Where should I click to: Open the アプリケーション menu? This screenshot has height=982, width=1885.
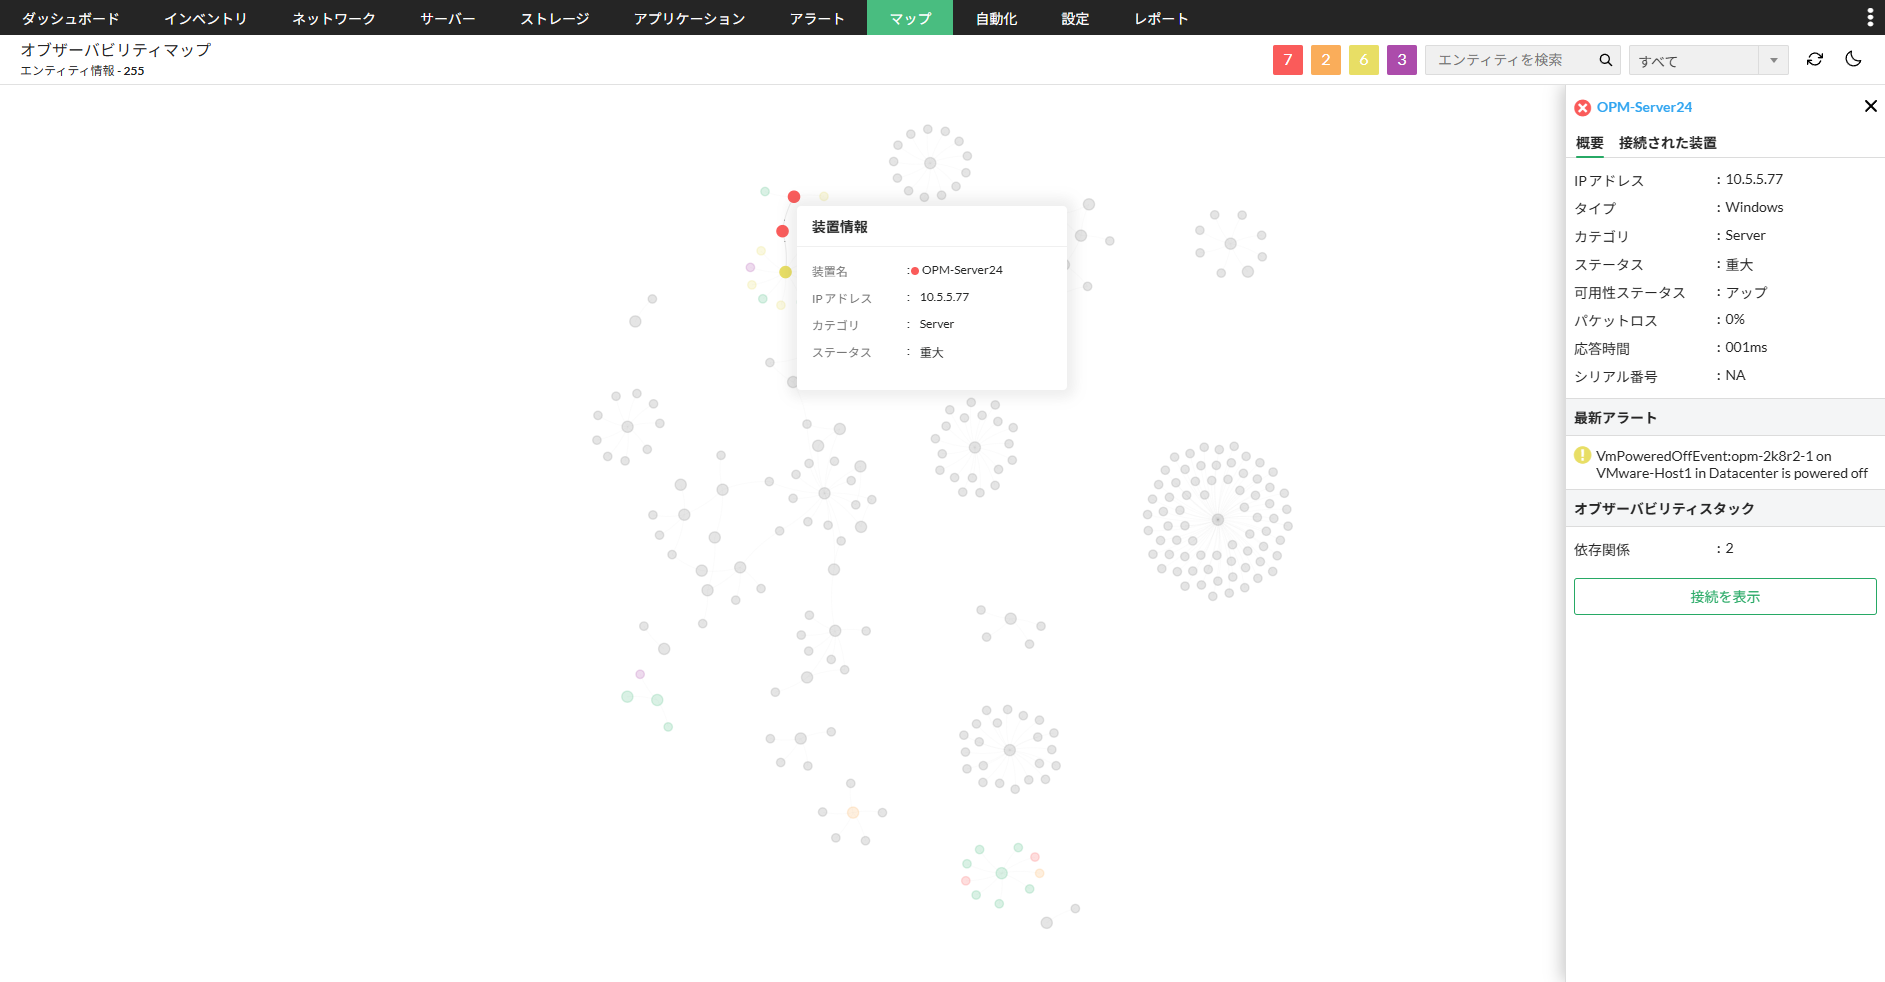(x=690, y=18)
